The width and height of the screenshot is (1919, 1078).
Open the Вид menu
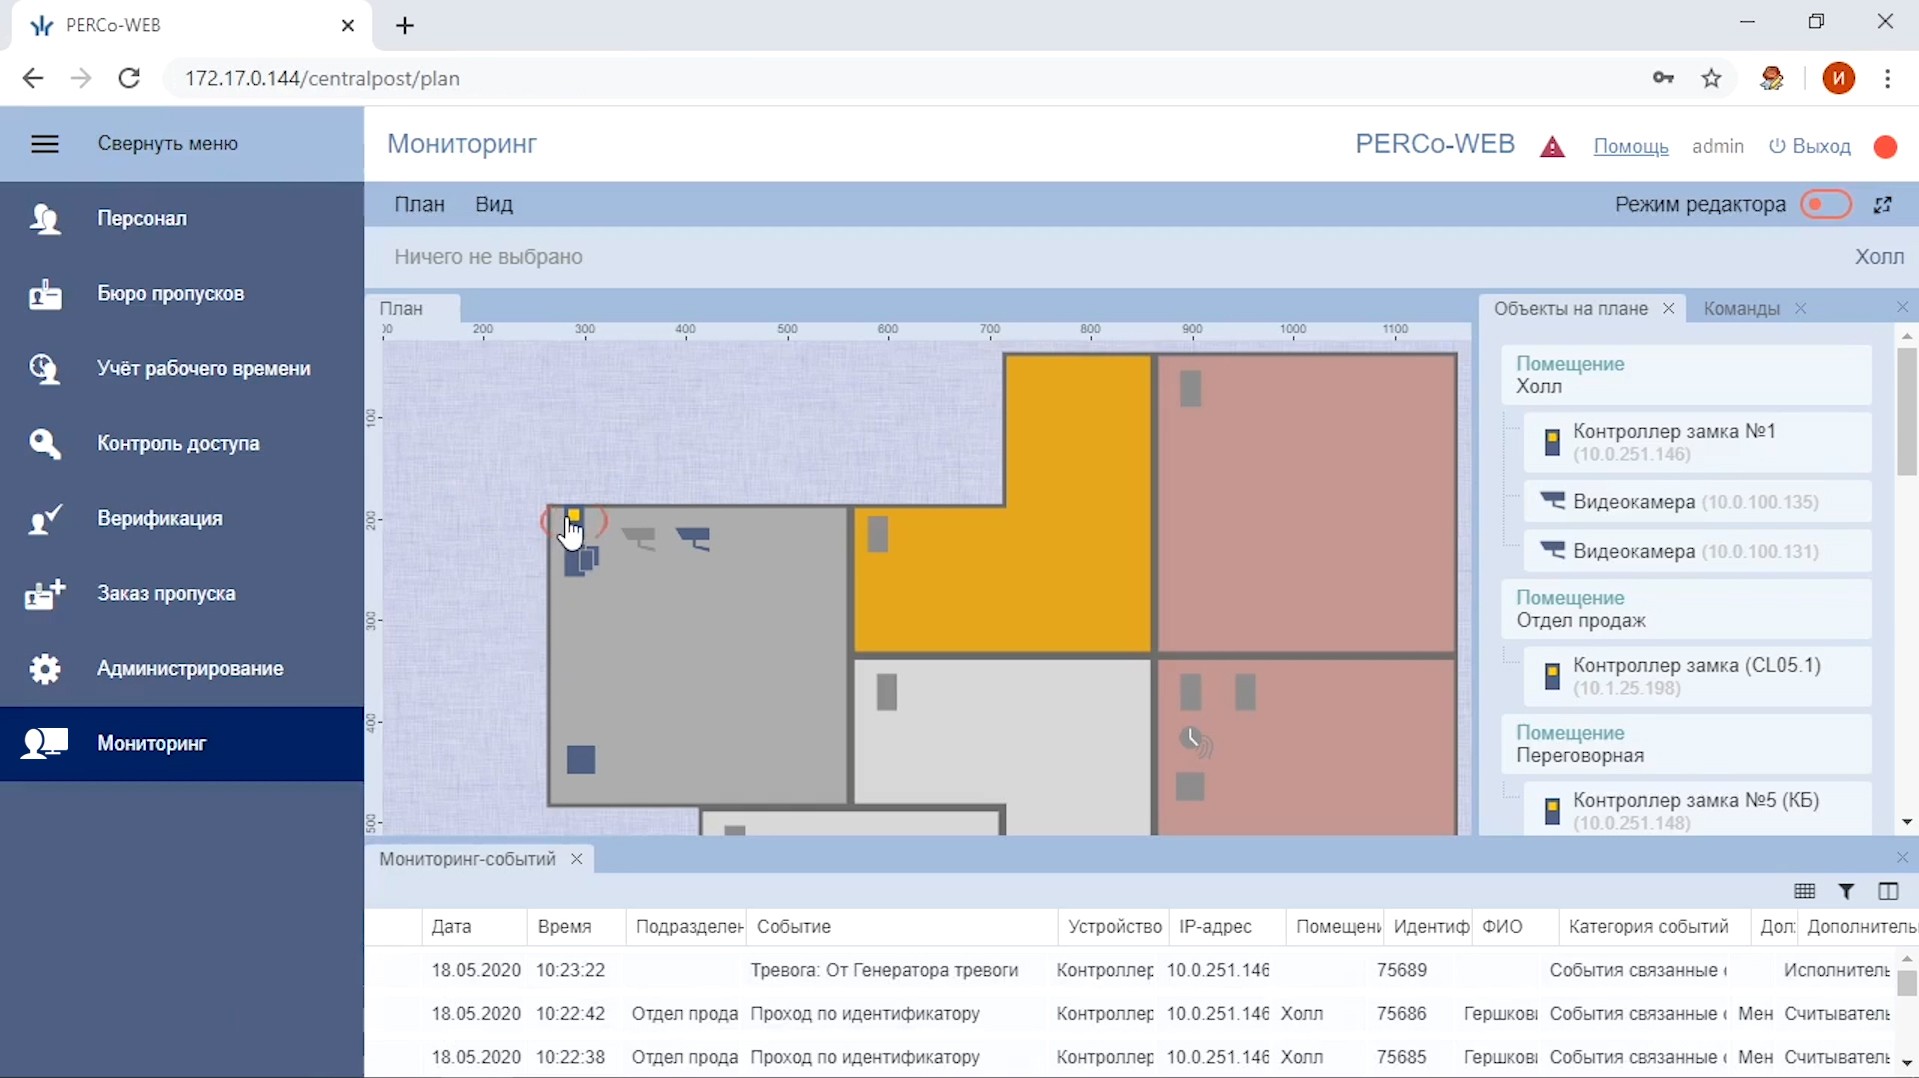pyautogui.click(x=494, y=204)
